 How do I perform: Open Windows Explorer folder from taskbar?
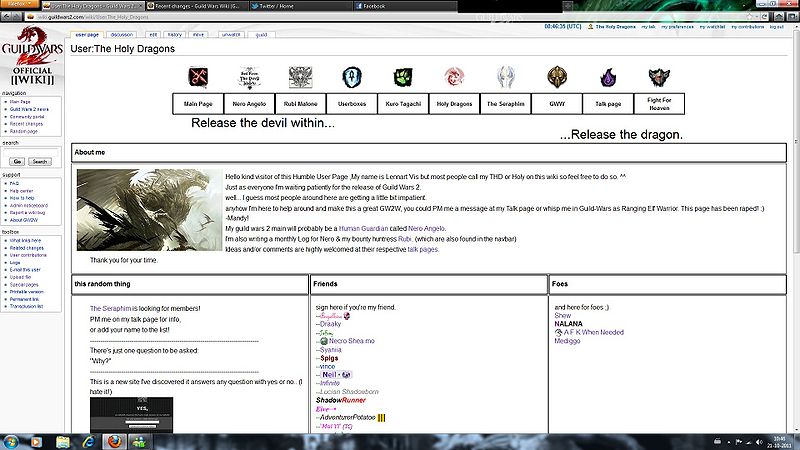63,442
